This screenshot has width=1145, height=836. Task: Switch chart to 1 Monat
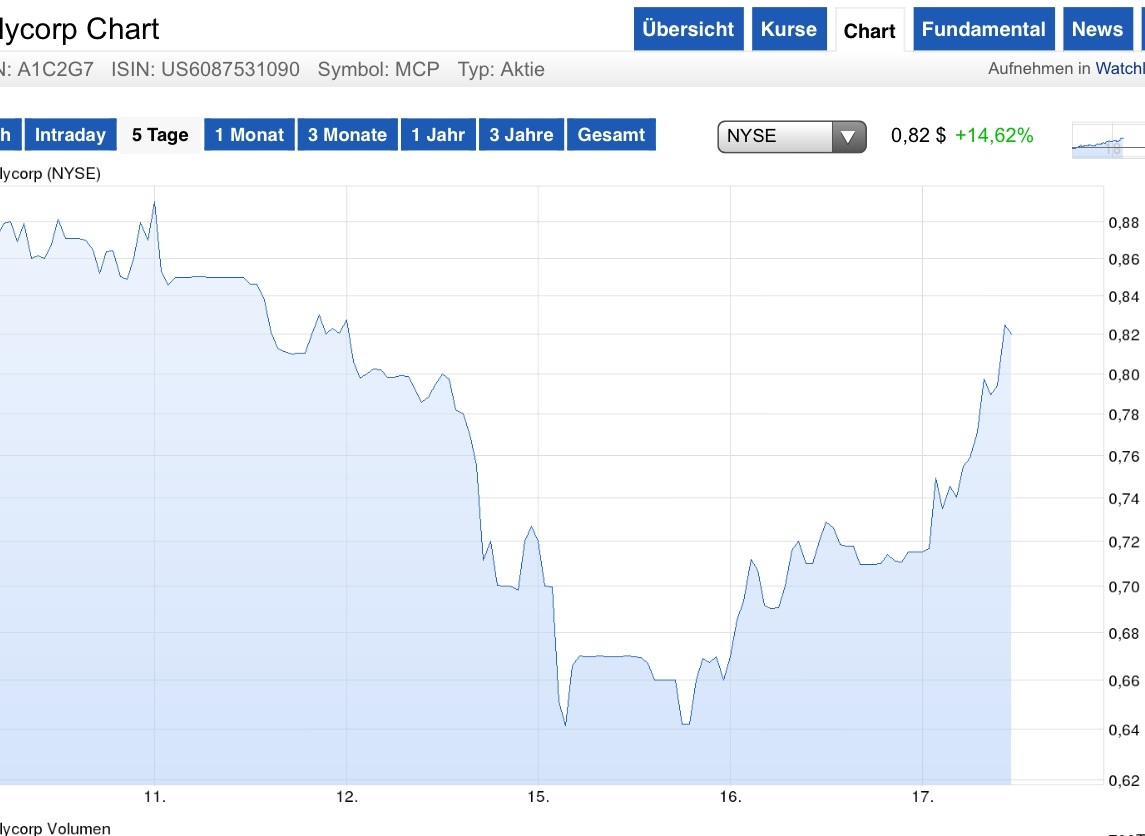coord(249,135)
